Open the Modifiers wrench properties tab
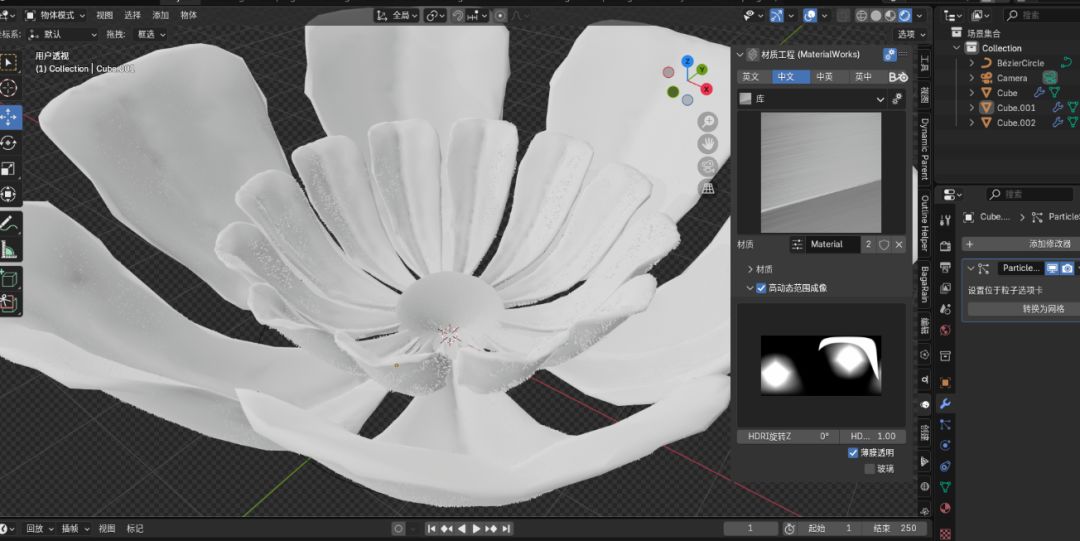 pos(945,404)
